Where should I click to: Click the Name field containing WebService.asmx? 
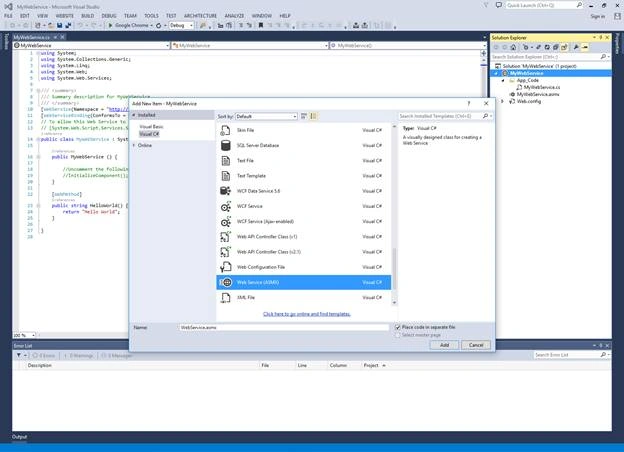[x=284, y=327]
